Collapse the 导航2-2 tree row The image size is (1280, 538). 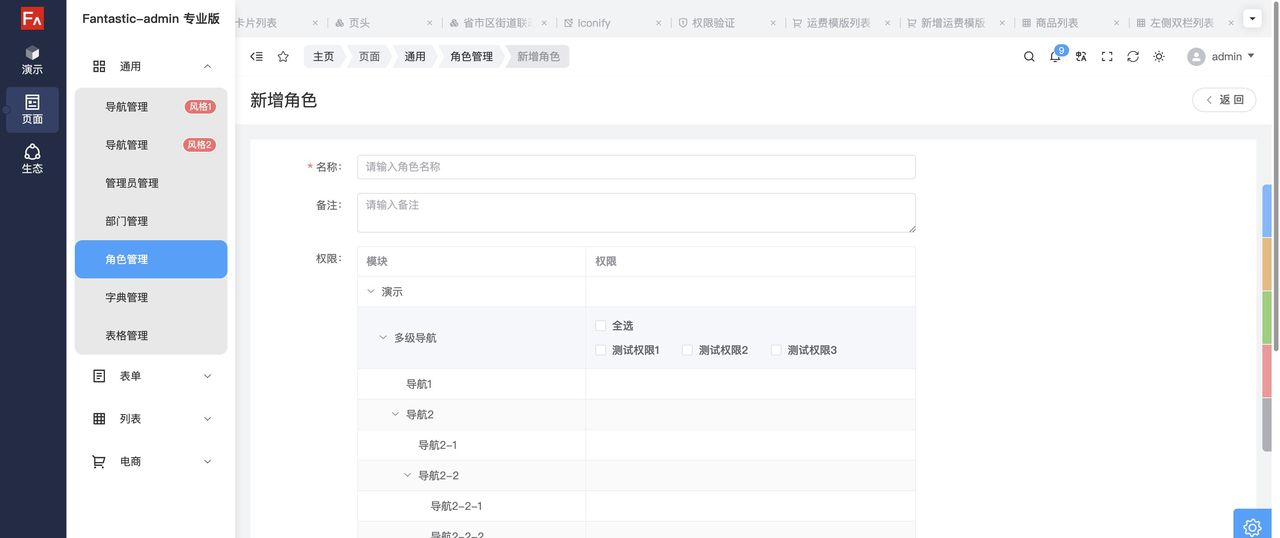(407, 475)
